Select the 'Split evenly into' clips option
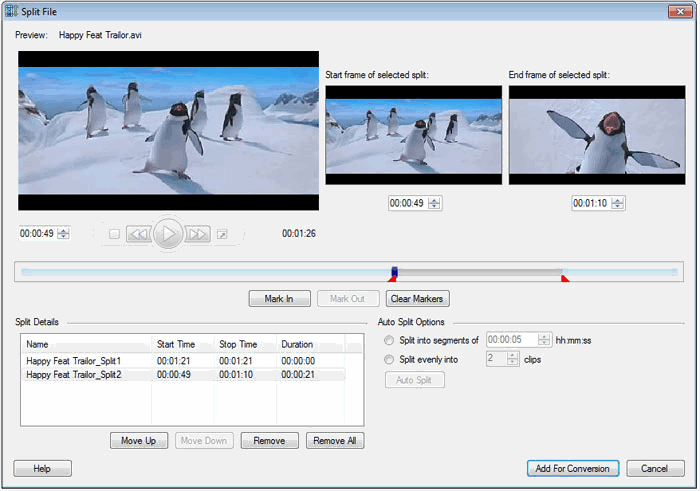 point(390,359)
